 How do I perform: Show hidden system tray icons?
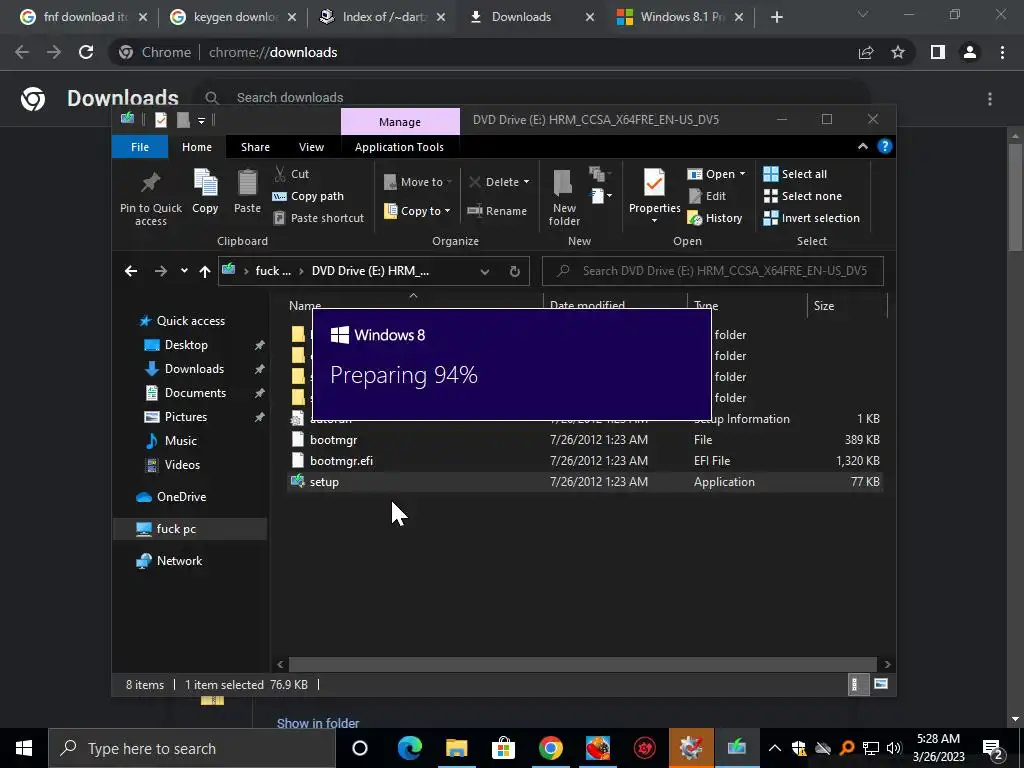click(x=775, y=748)
